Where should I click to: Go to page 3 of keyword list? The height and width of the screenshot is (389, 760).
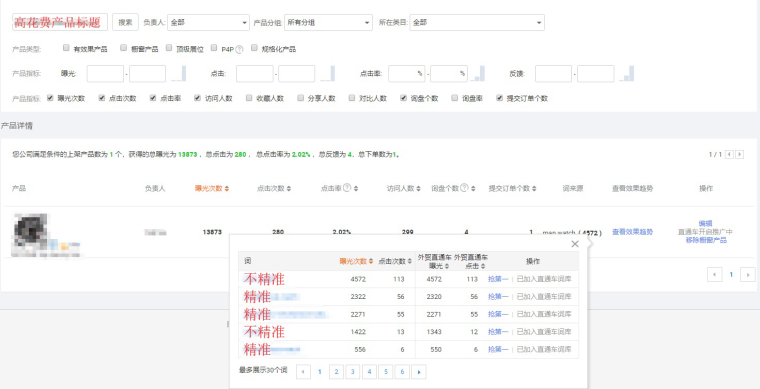[x=353, y=372]
